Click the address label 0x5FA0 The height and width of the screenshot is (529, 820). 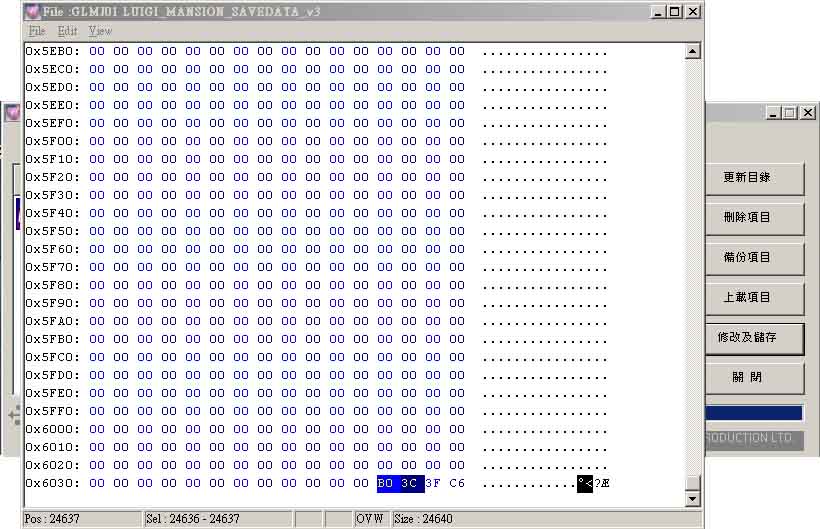(53, 321)
